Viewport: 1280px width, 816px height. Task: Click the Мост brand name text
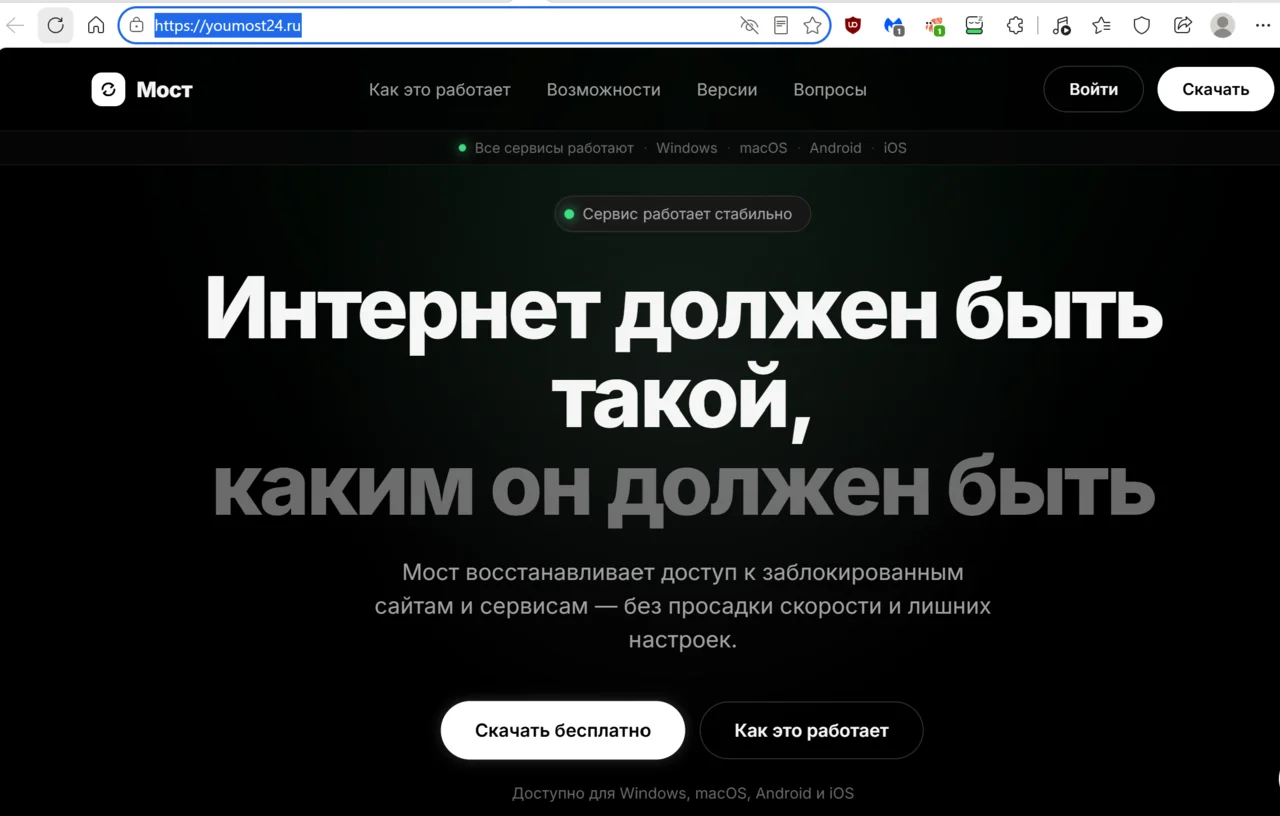(164, 89)
